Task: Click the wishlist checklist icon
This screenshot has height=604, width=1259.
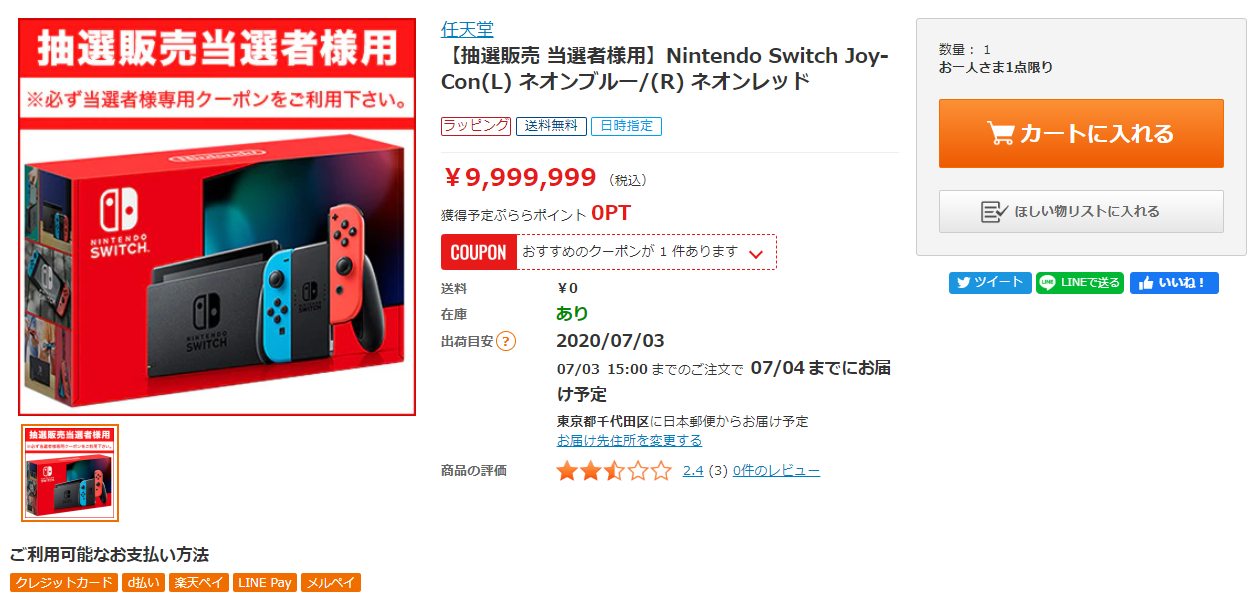Action: pyautogui.click(x=994, y=211)
